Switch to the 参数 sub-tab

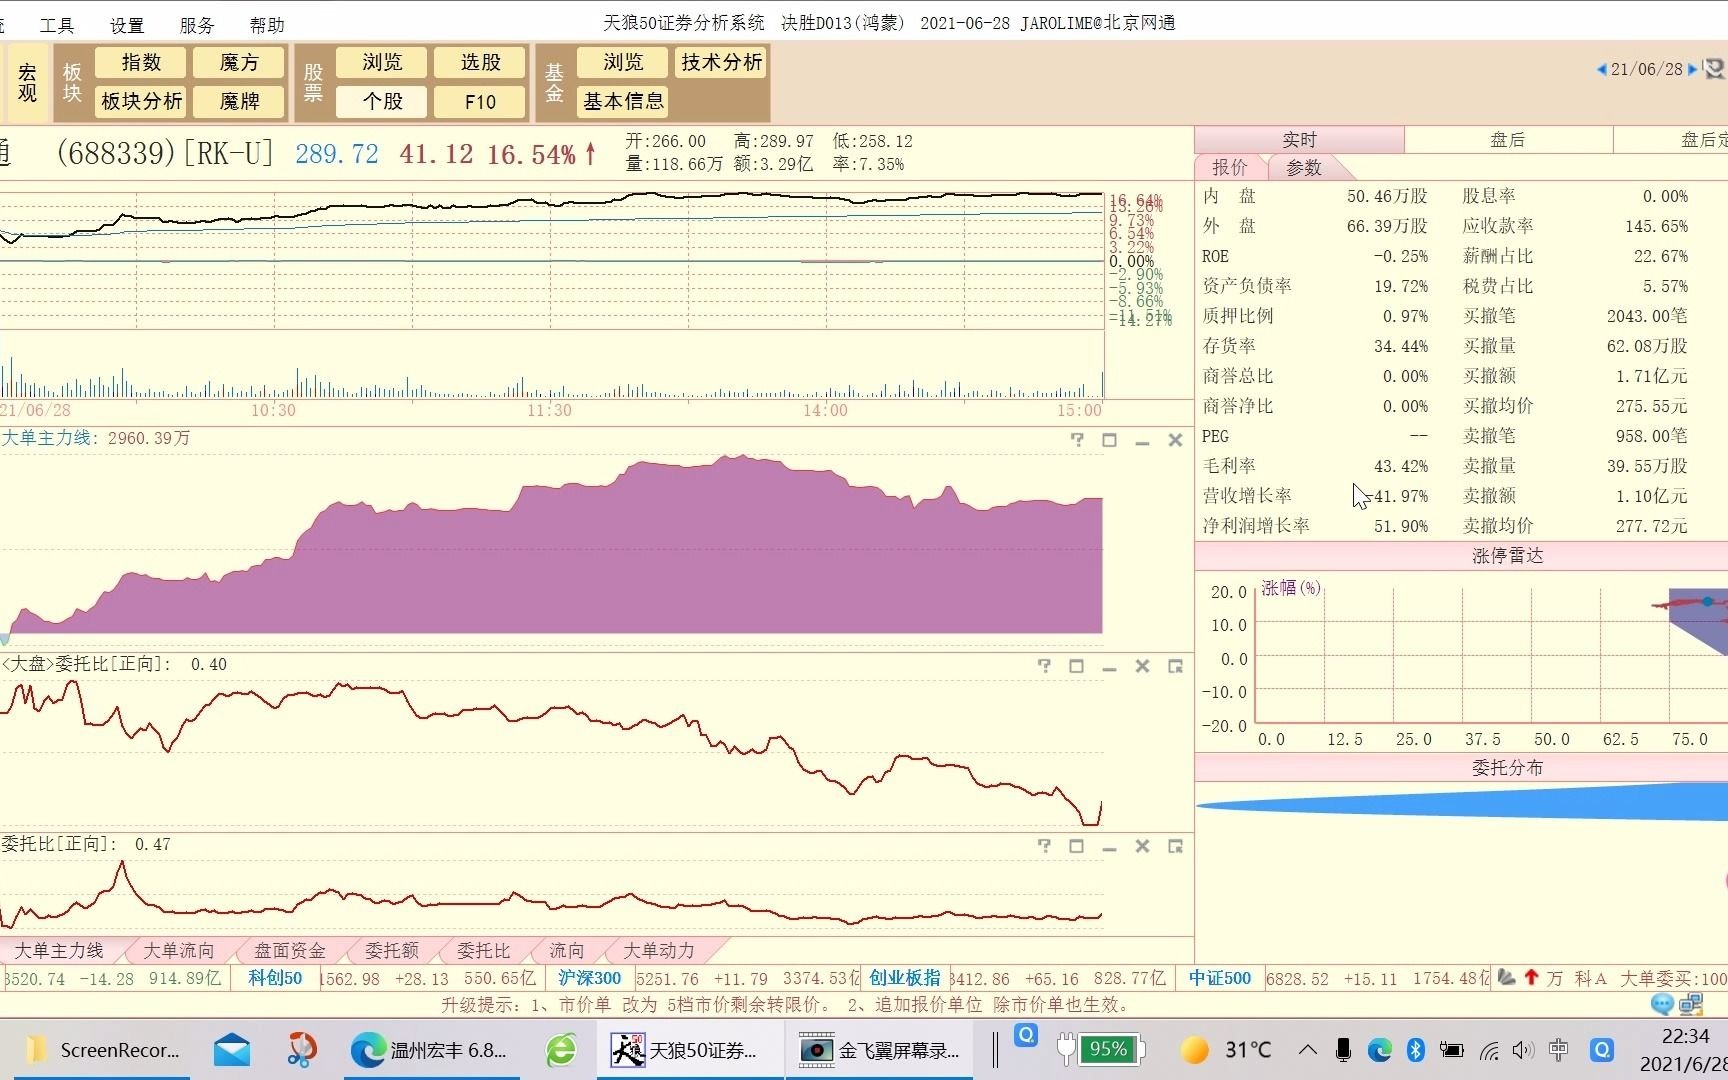click(x=1304, y=168)
